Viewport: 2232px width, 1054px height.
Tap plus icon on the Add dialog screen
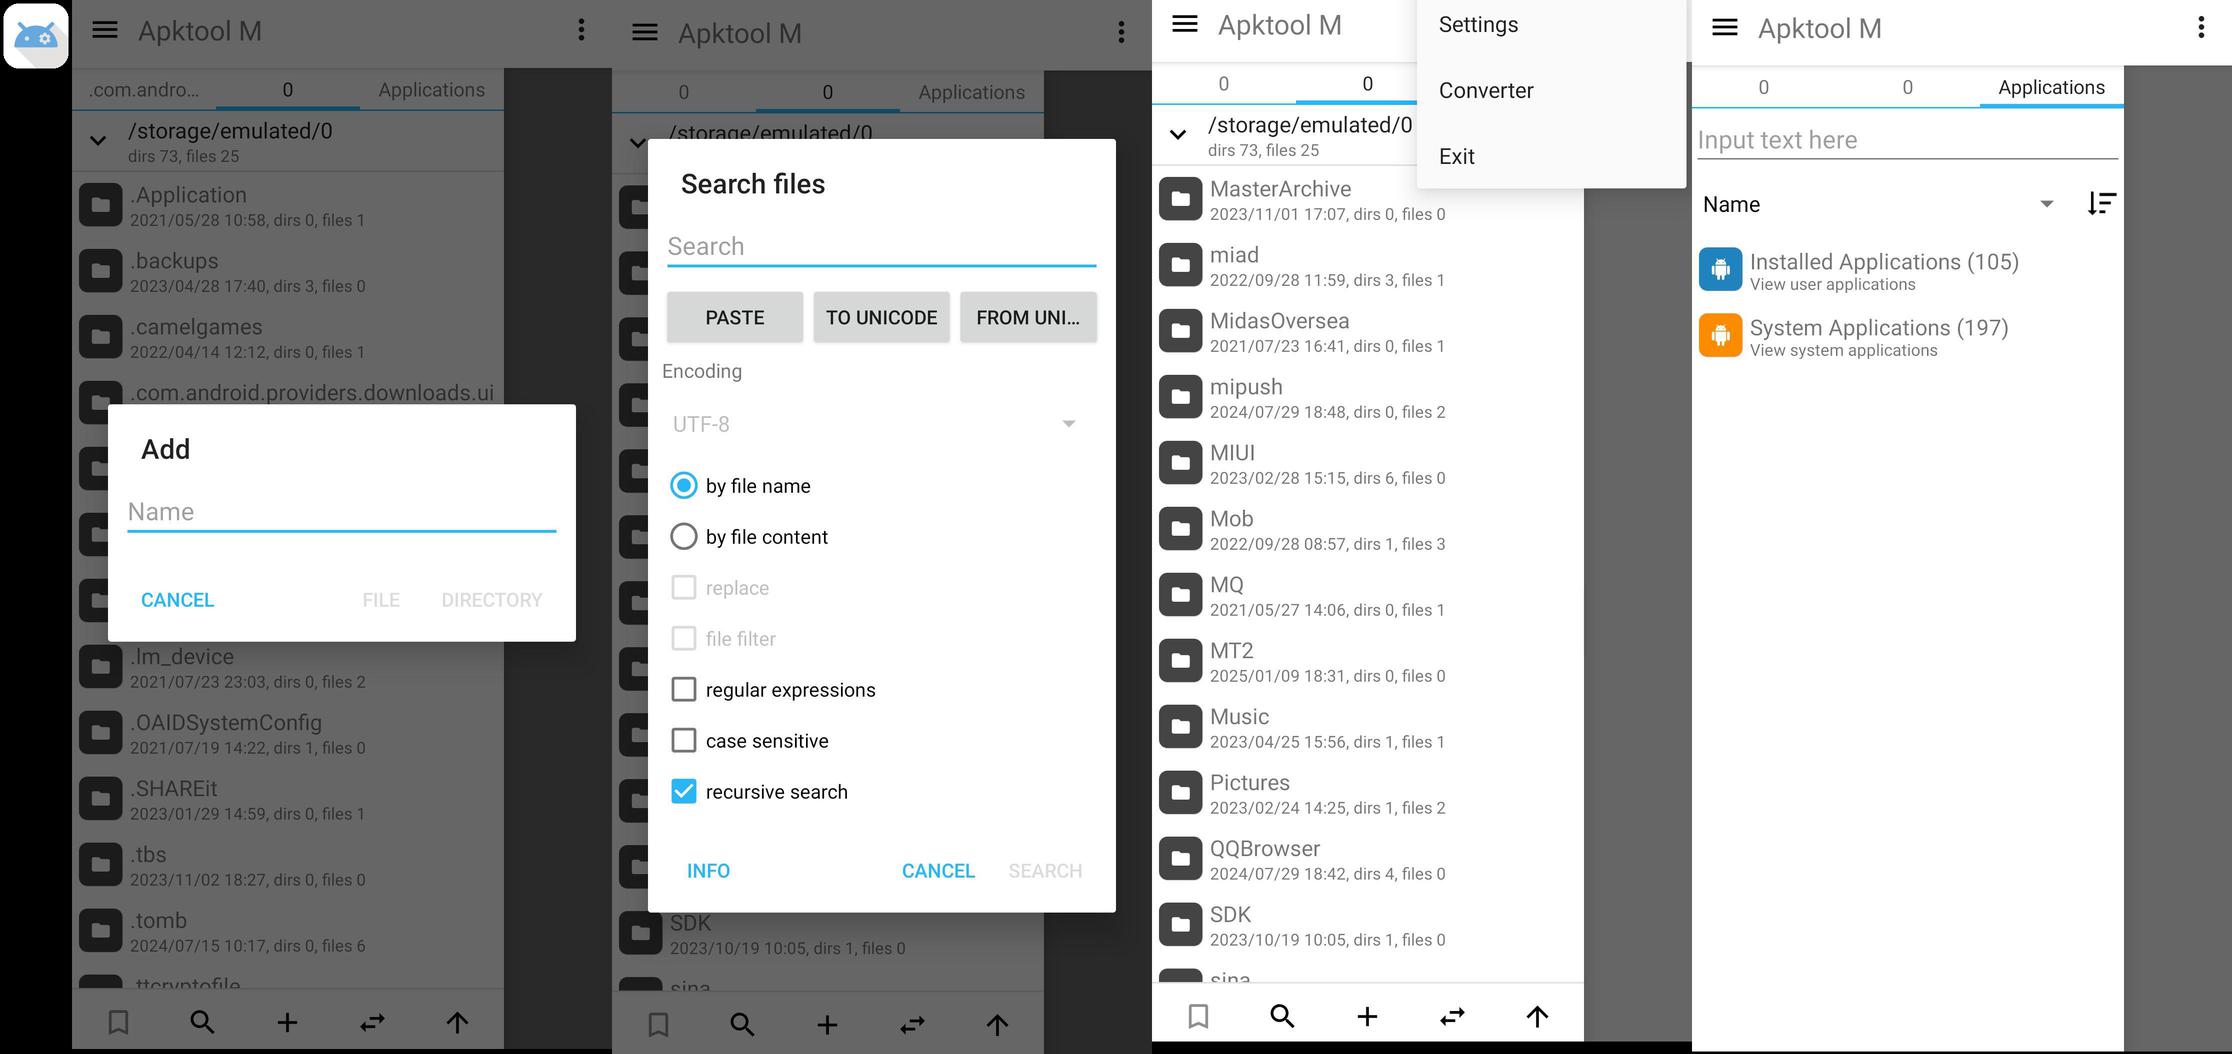coord(287,1022)
